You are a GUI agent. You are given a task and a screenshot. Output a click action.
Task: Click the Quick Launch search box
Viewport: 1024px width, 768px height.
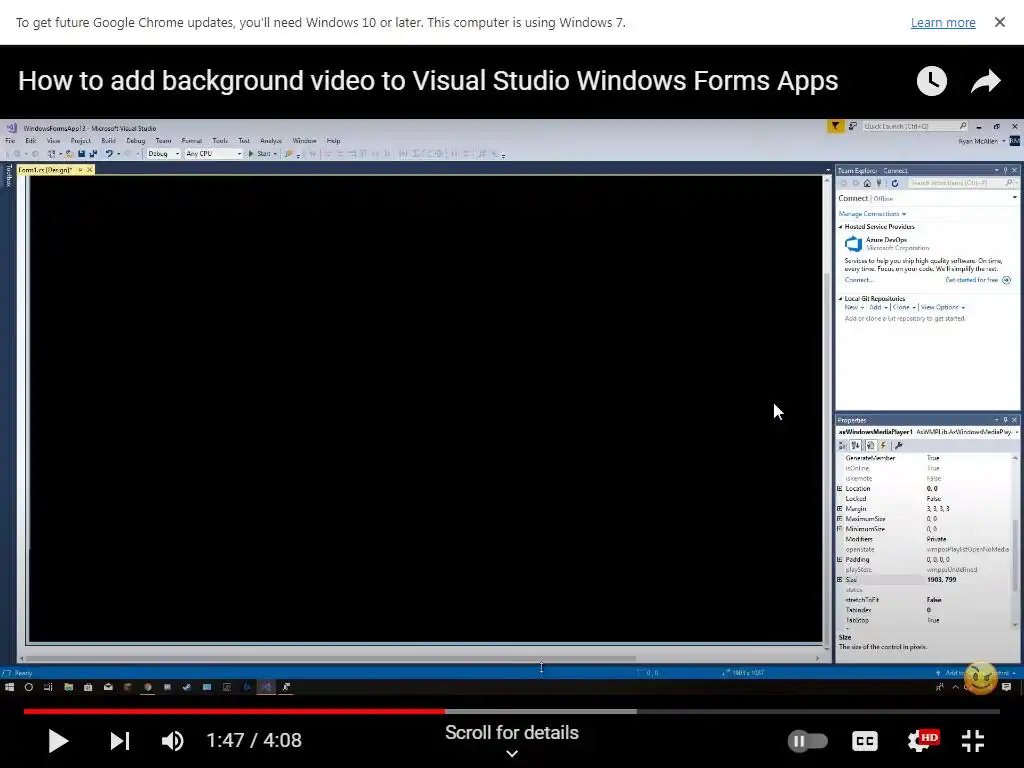[914, 126]
